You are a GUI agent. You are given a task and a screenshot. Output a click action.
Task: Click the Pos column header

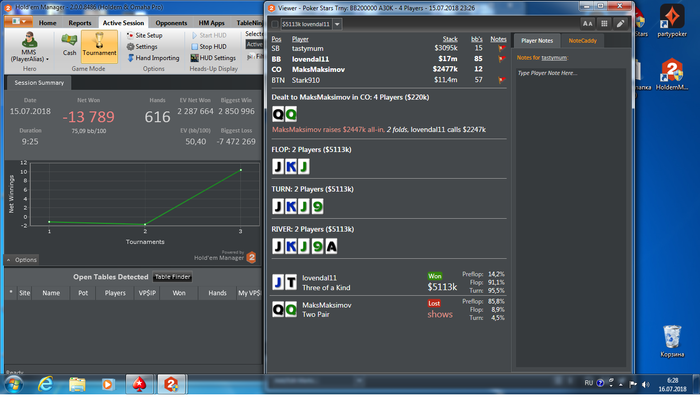pos(276,39)
